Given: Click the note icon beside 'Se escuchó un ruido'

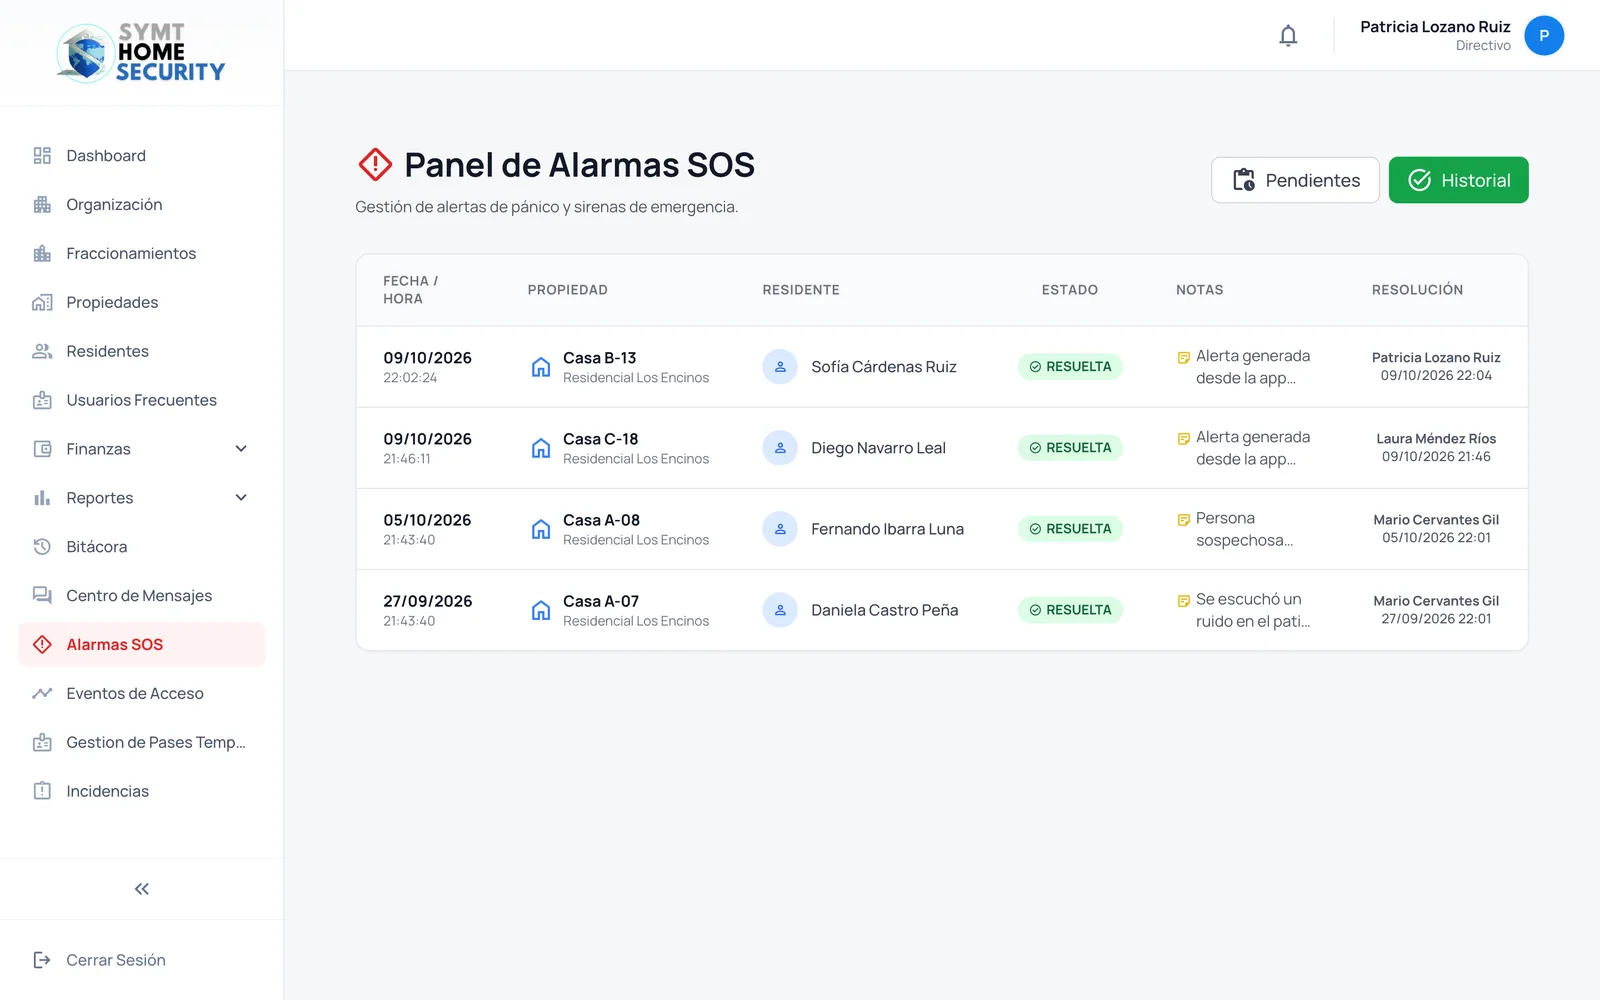Looking at the screenshot, I should coord(1184,601).
